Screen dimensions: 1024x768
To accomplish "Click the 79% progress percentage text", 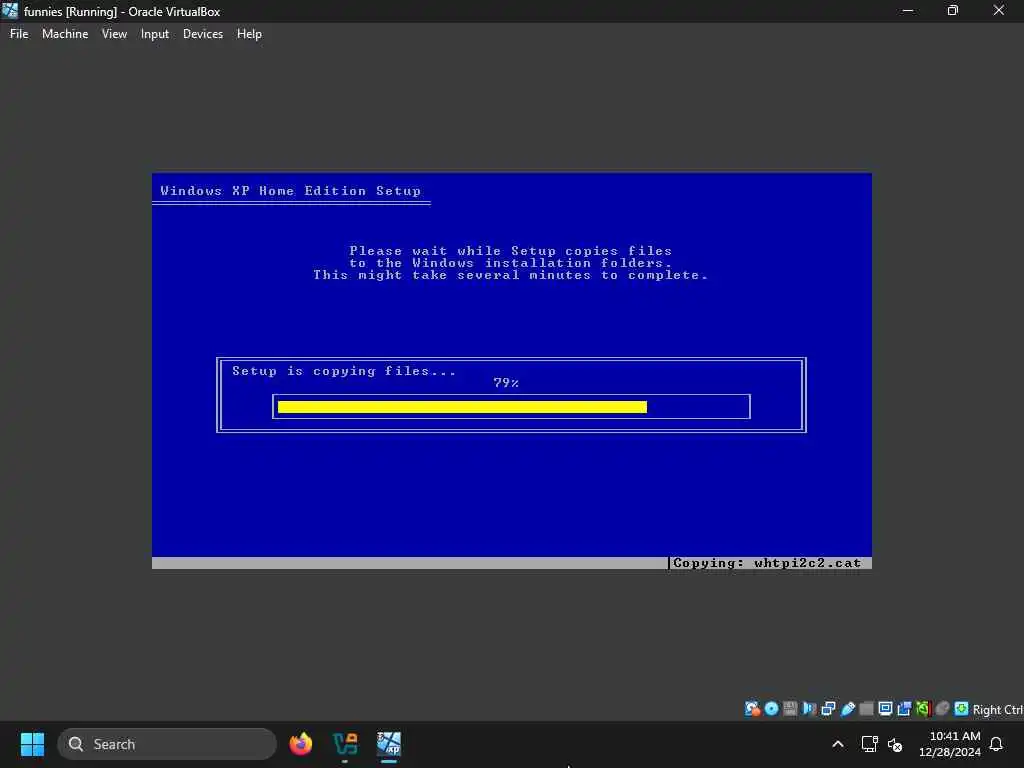I will pyautogui.click(x=506, y=383).
